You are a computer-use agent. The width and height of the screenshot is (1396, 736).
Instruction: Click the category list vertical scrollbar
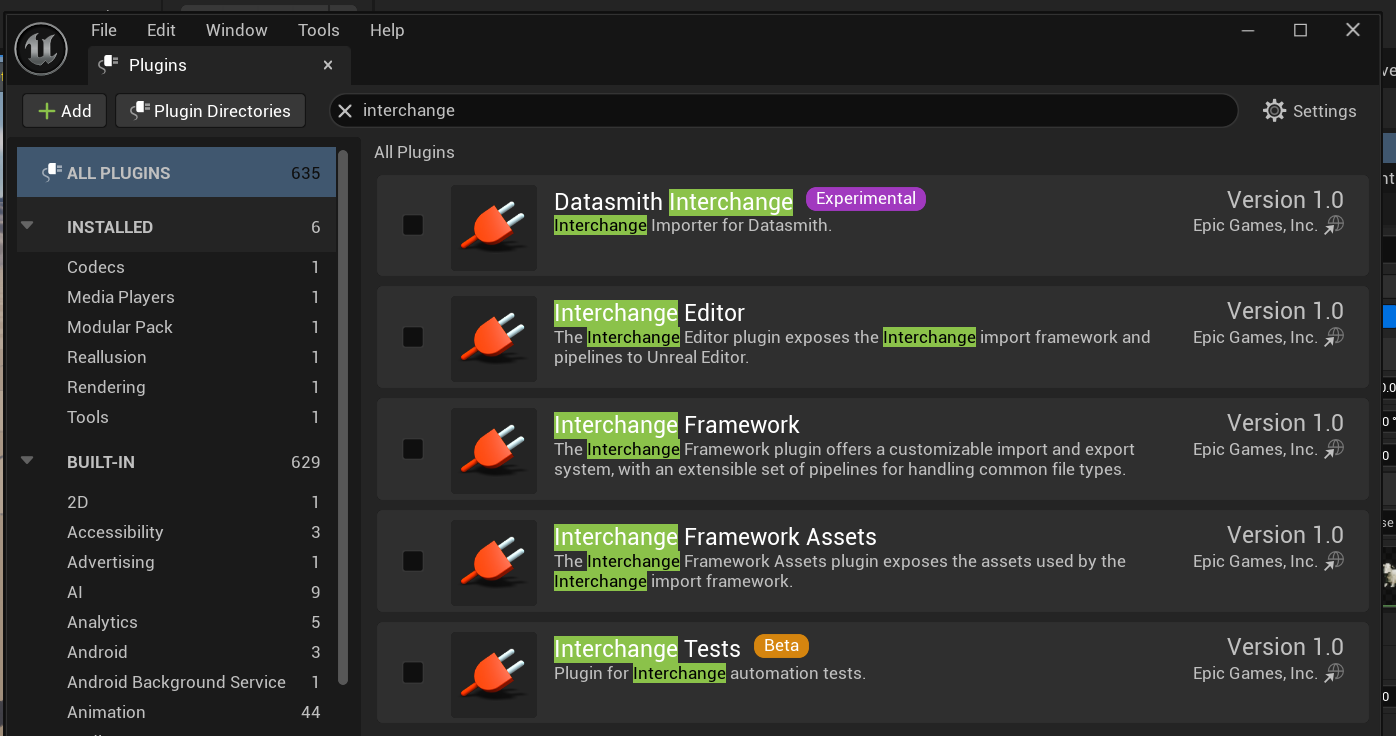point(343,417)
